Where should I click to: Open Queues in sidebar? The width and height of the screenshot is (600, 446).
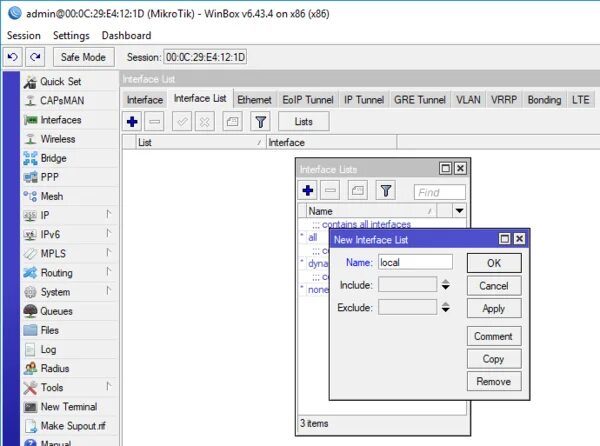(x=70, y=311)
